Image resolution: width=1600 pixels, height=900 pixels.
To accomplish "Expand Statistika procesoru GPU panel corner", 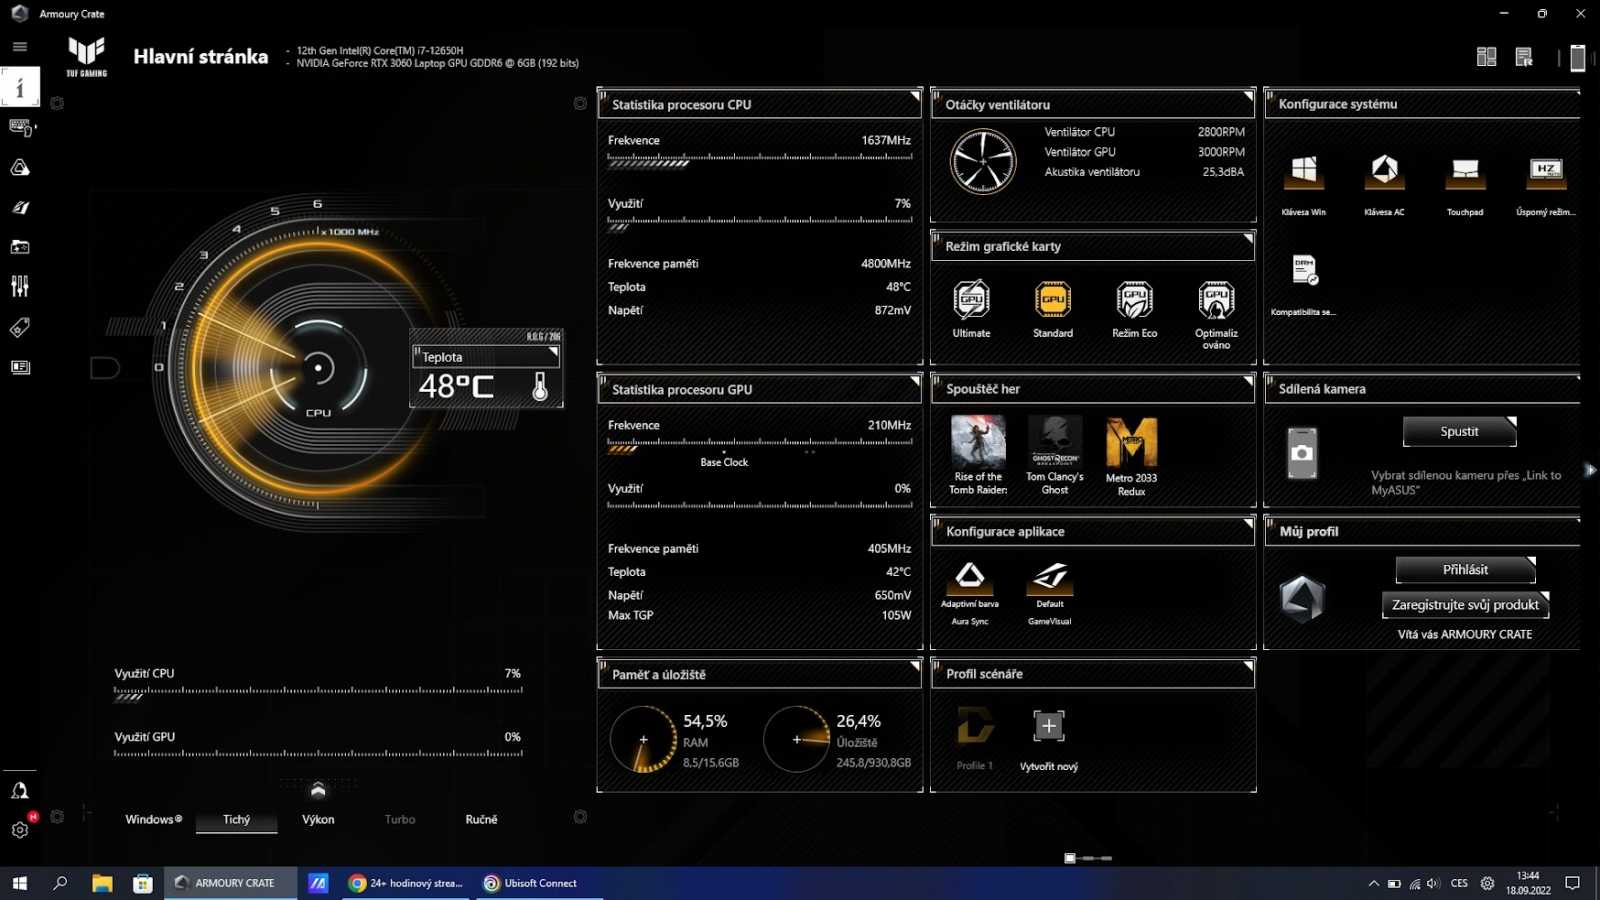I will (915, 381).
